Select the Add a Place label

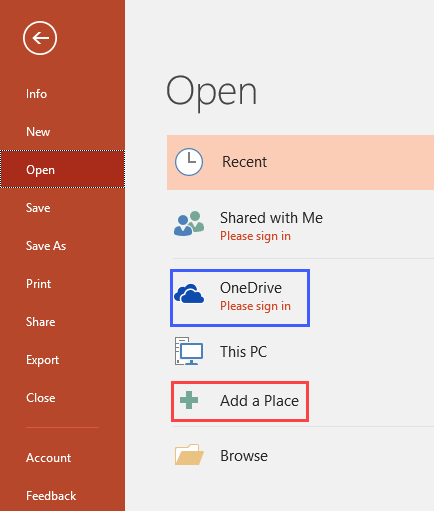tap(259, 401)
